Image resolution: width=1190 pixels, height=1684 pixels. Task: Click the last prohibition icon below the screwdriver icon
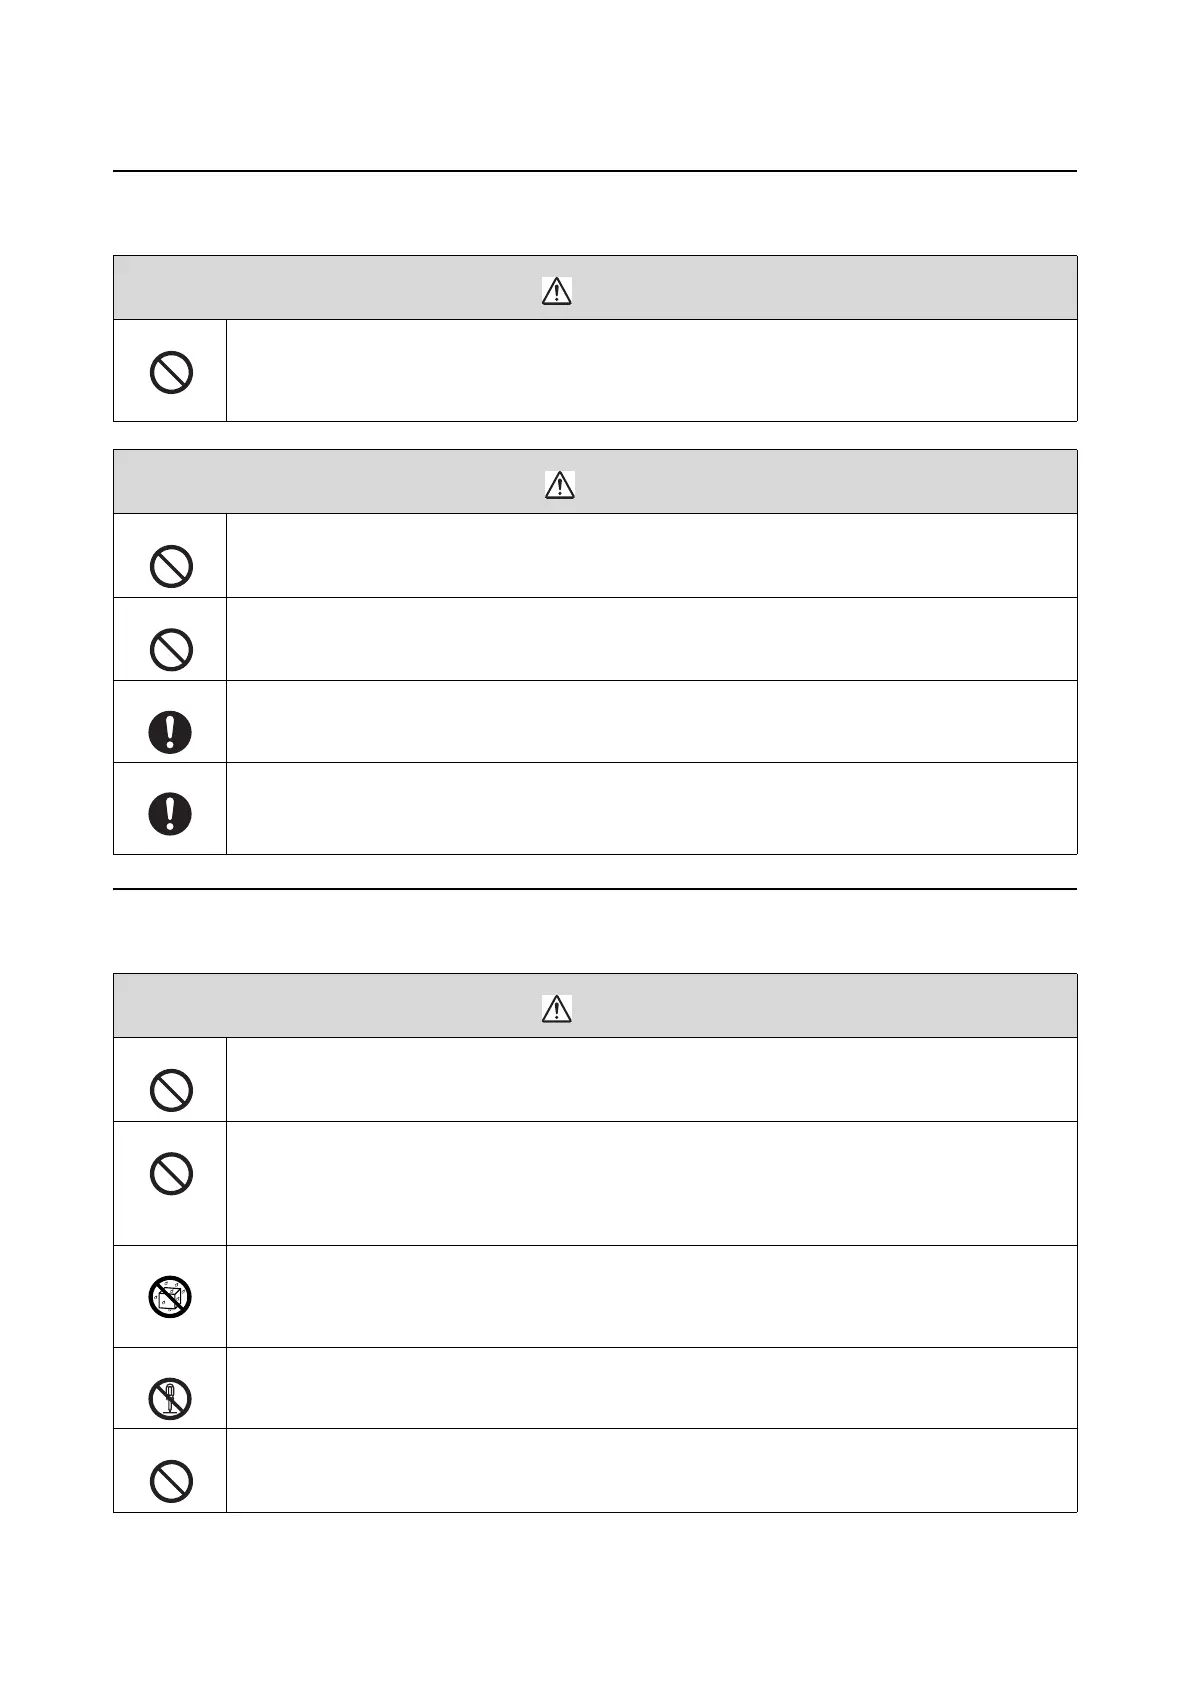tap(170, 1481)
